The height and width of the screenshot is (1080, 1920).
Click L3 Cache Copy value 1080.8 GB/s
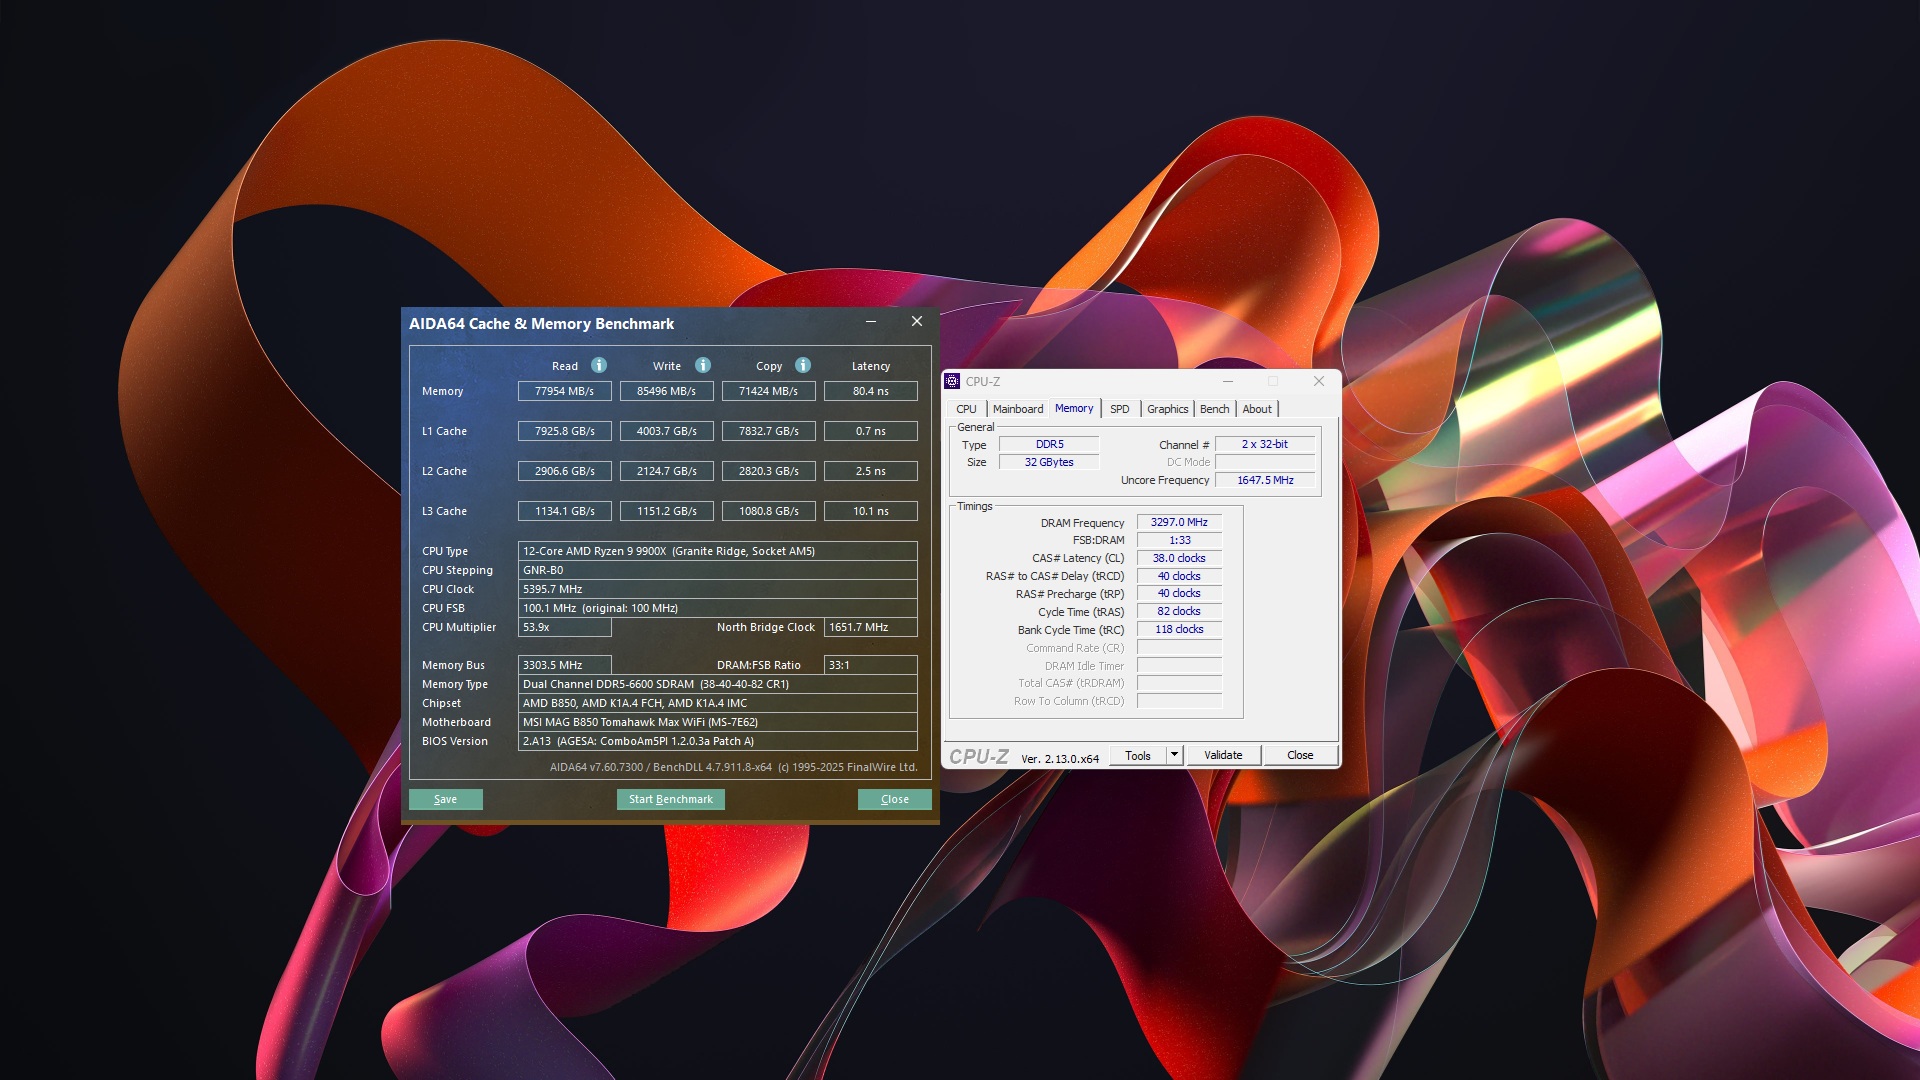(769, 511)
